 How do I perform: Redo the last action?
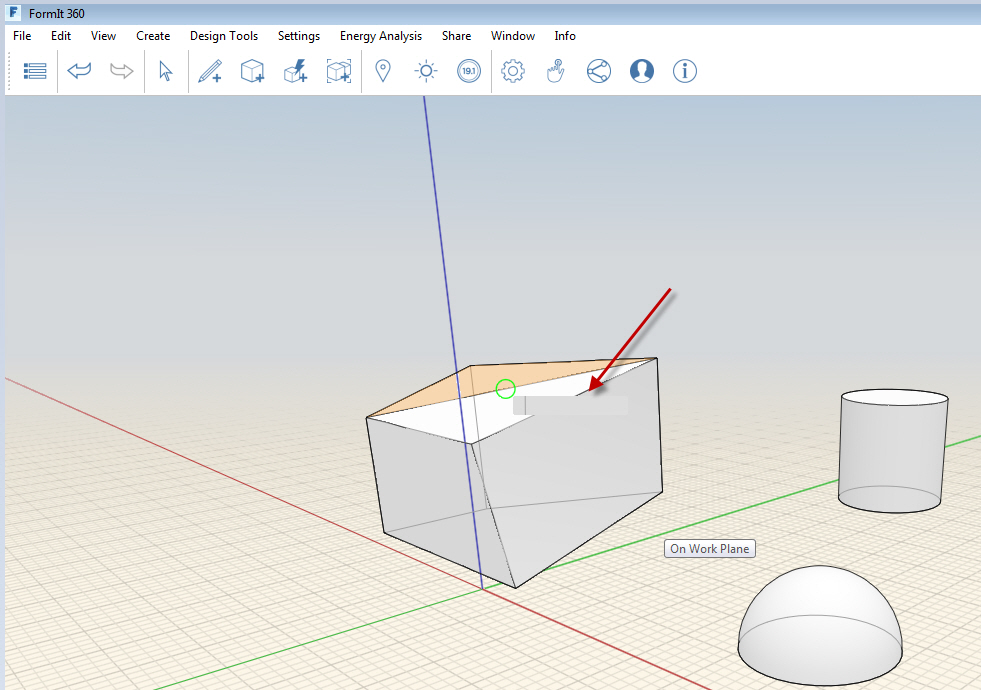(x=121, y=71)
